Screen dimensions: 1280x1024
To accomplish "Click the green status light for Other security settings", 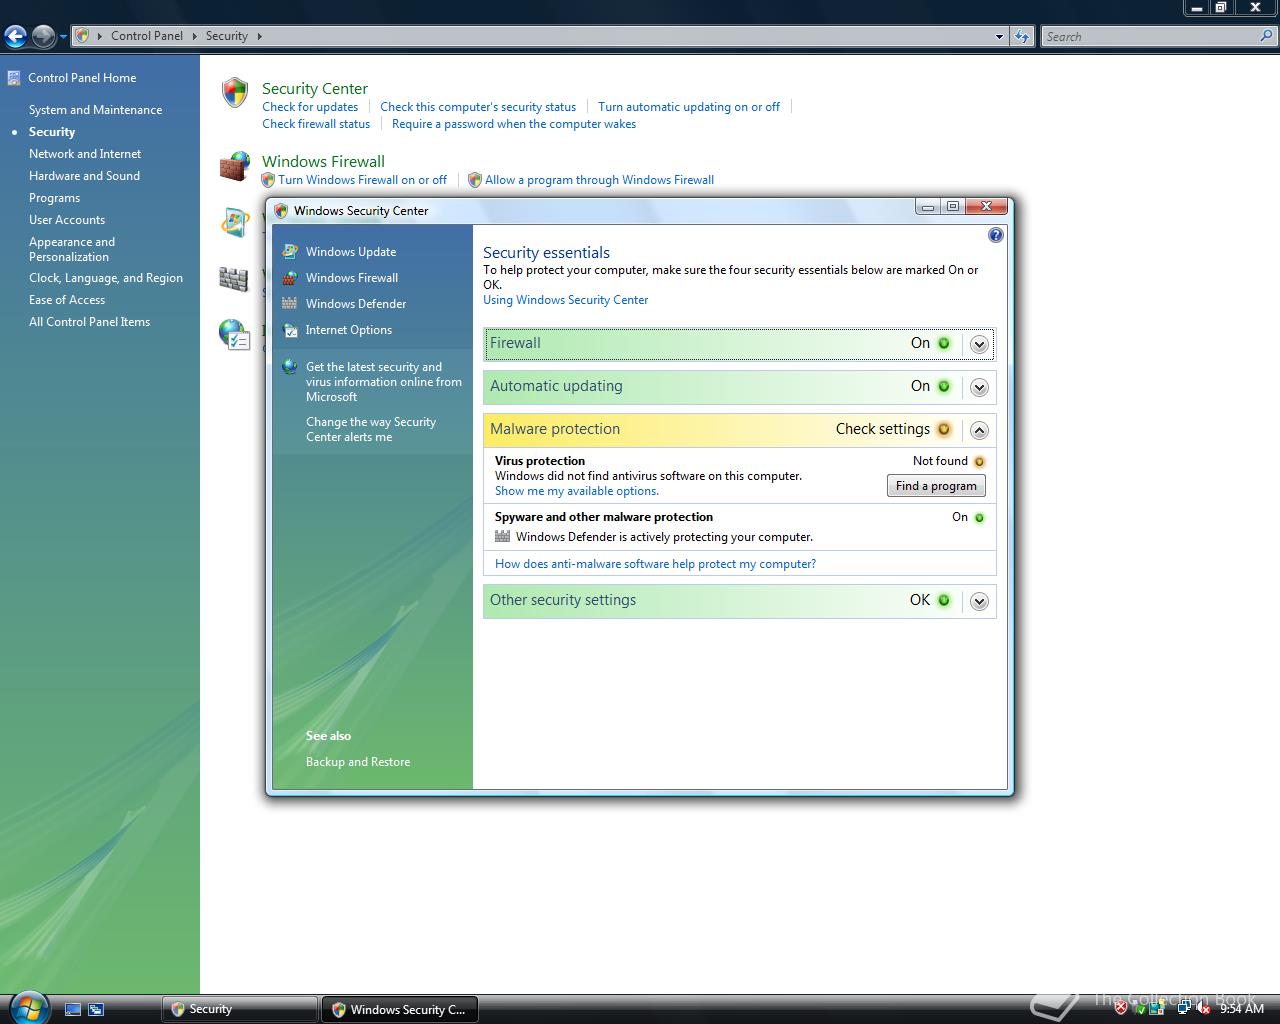I will (x=944, y=601).
